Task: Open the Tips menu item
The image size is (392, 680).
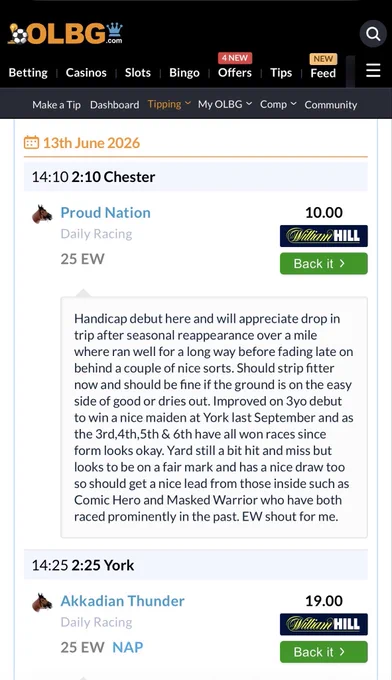Action: click(x=281, y=72)
